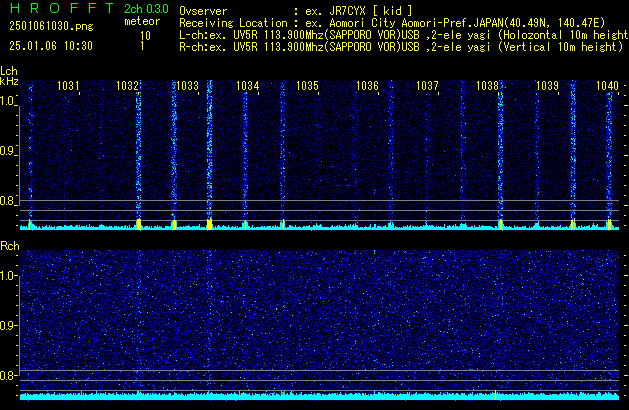Screen dimensions: 629x410
Task: Click the 1036 time label
Action: pos(367,85)
